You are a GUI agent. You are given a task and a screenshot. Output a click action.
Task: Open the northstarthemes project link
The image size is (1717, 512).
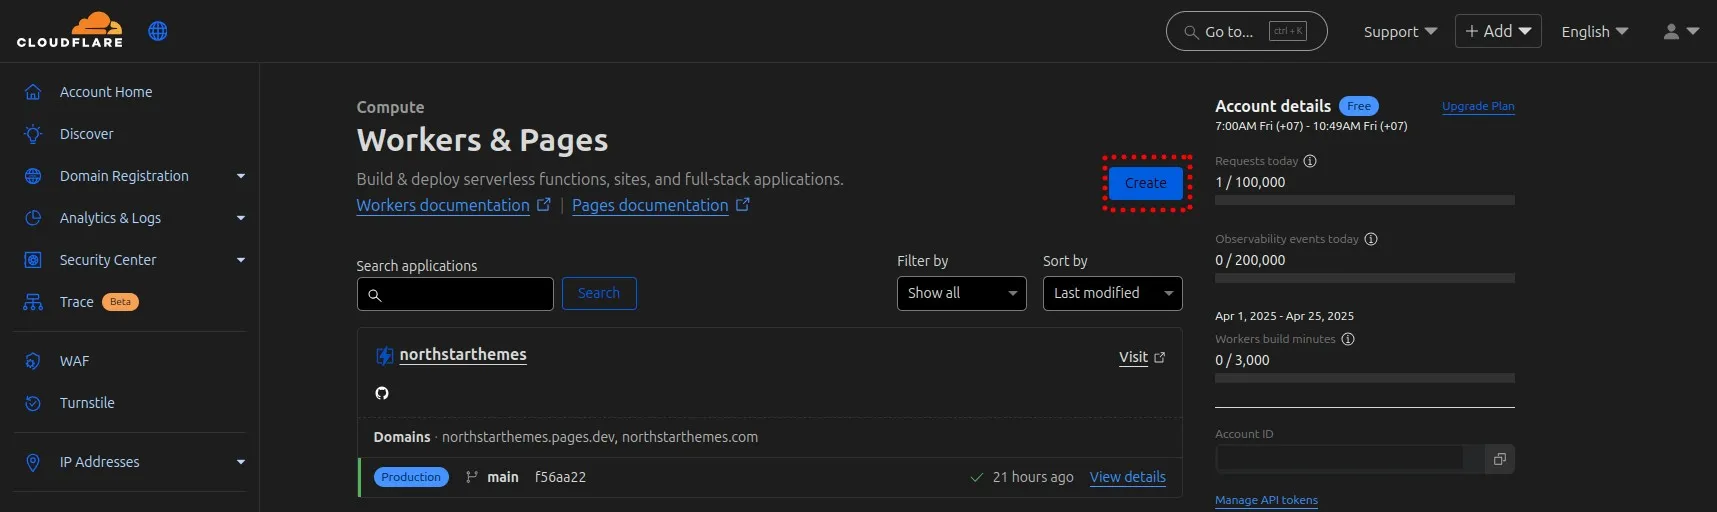[x=463, y=355]
